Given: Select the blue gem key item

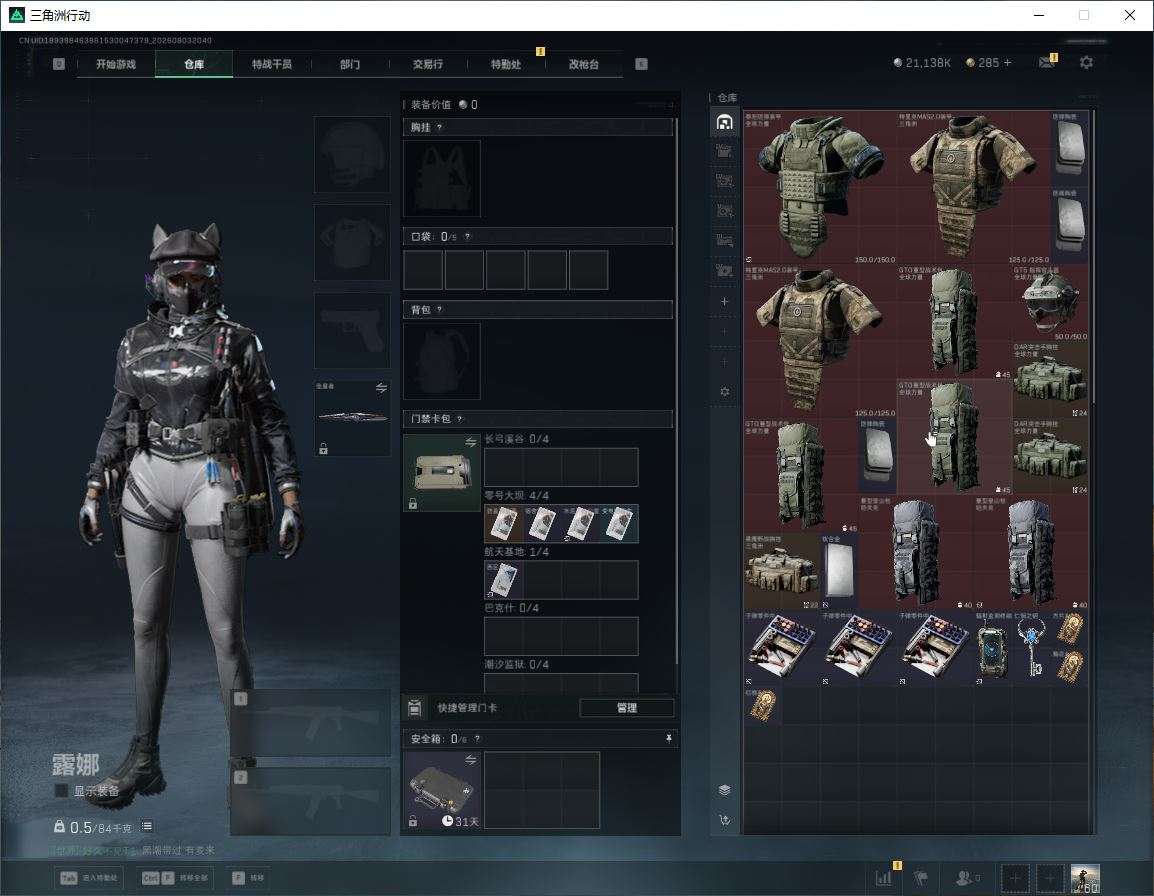Looking at the screenshot, I should click(x=1031, y=648).
